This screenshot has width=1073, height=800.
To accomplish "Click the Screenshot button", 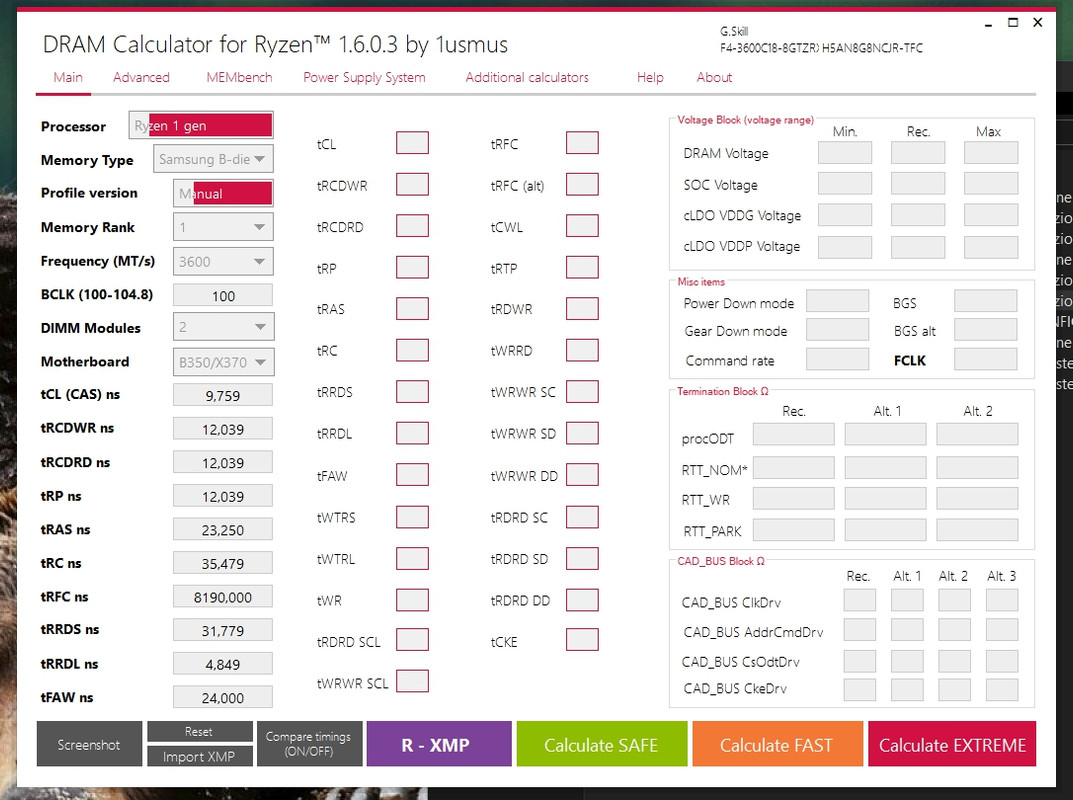I will pyautogui.click(x=89, y=744).
